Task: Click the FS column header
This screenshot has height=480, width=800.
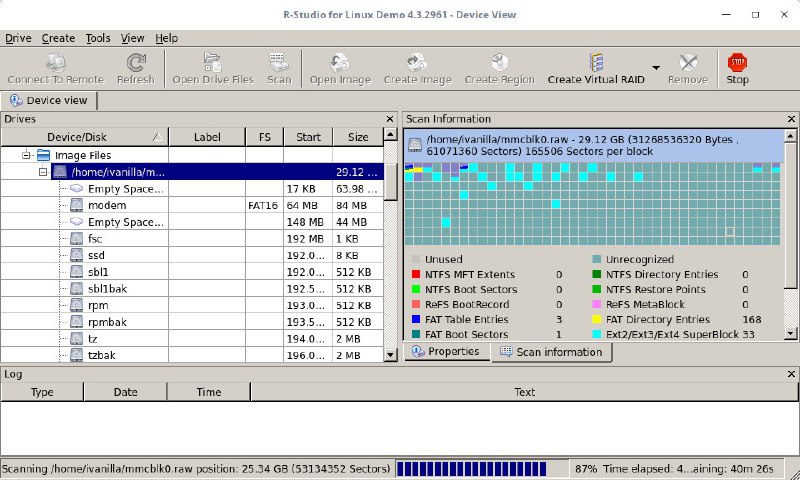Action: (264, 137)
